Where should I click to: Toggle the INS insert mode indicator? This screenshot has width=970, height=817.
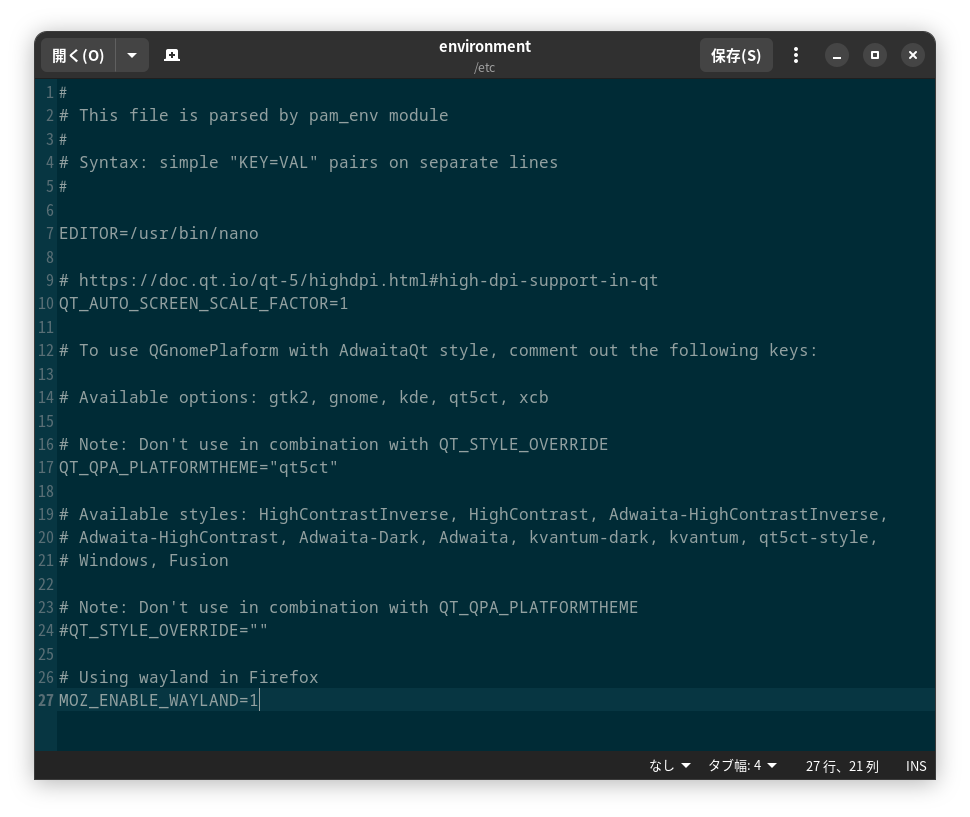tap(916, 766)
